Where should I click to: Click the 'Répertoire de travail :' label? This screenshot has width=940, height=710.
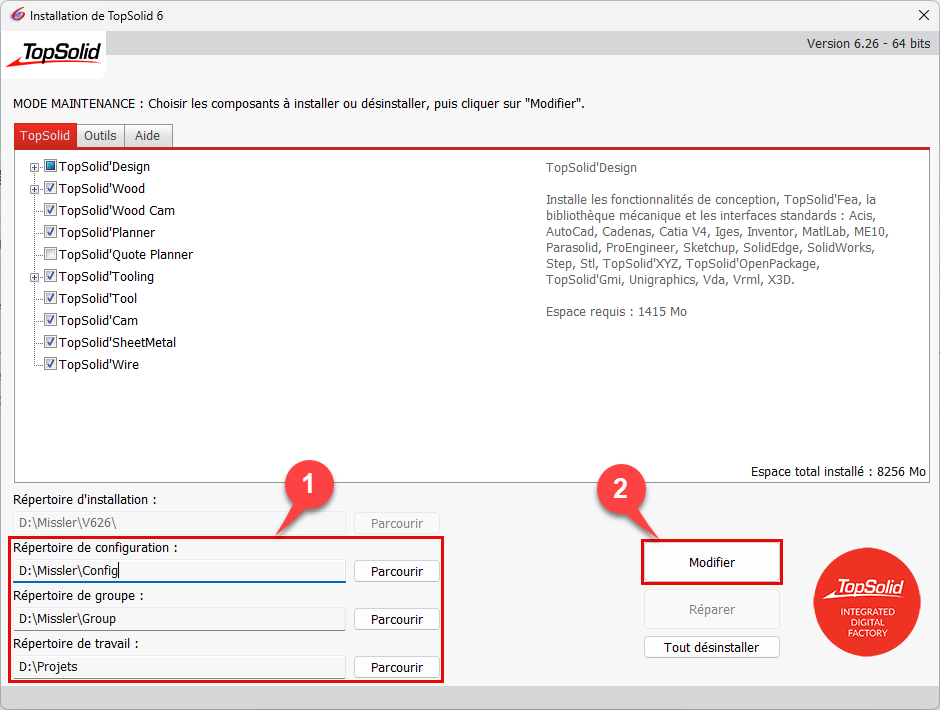76,643
